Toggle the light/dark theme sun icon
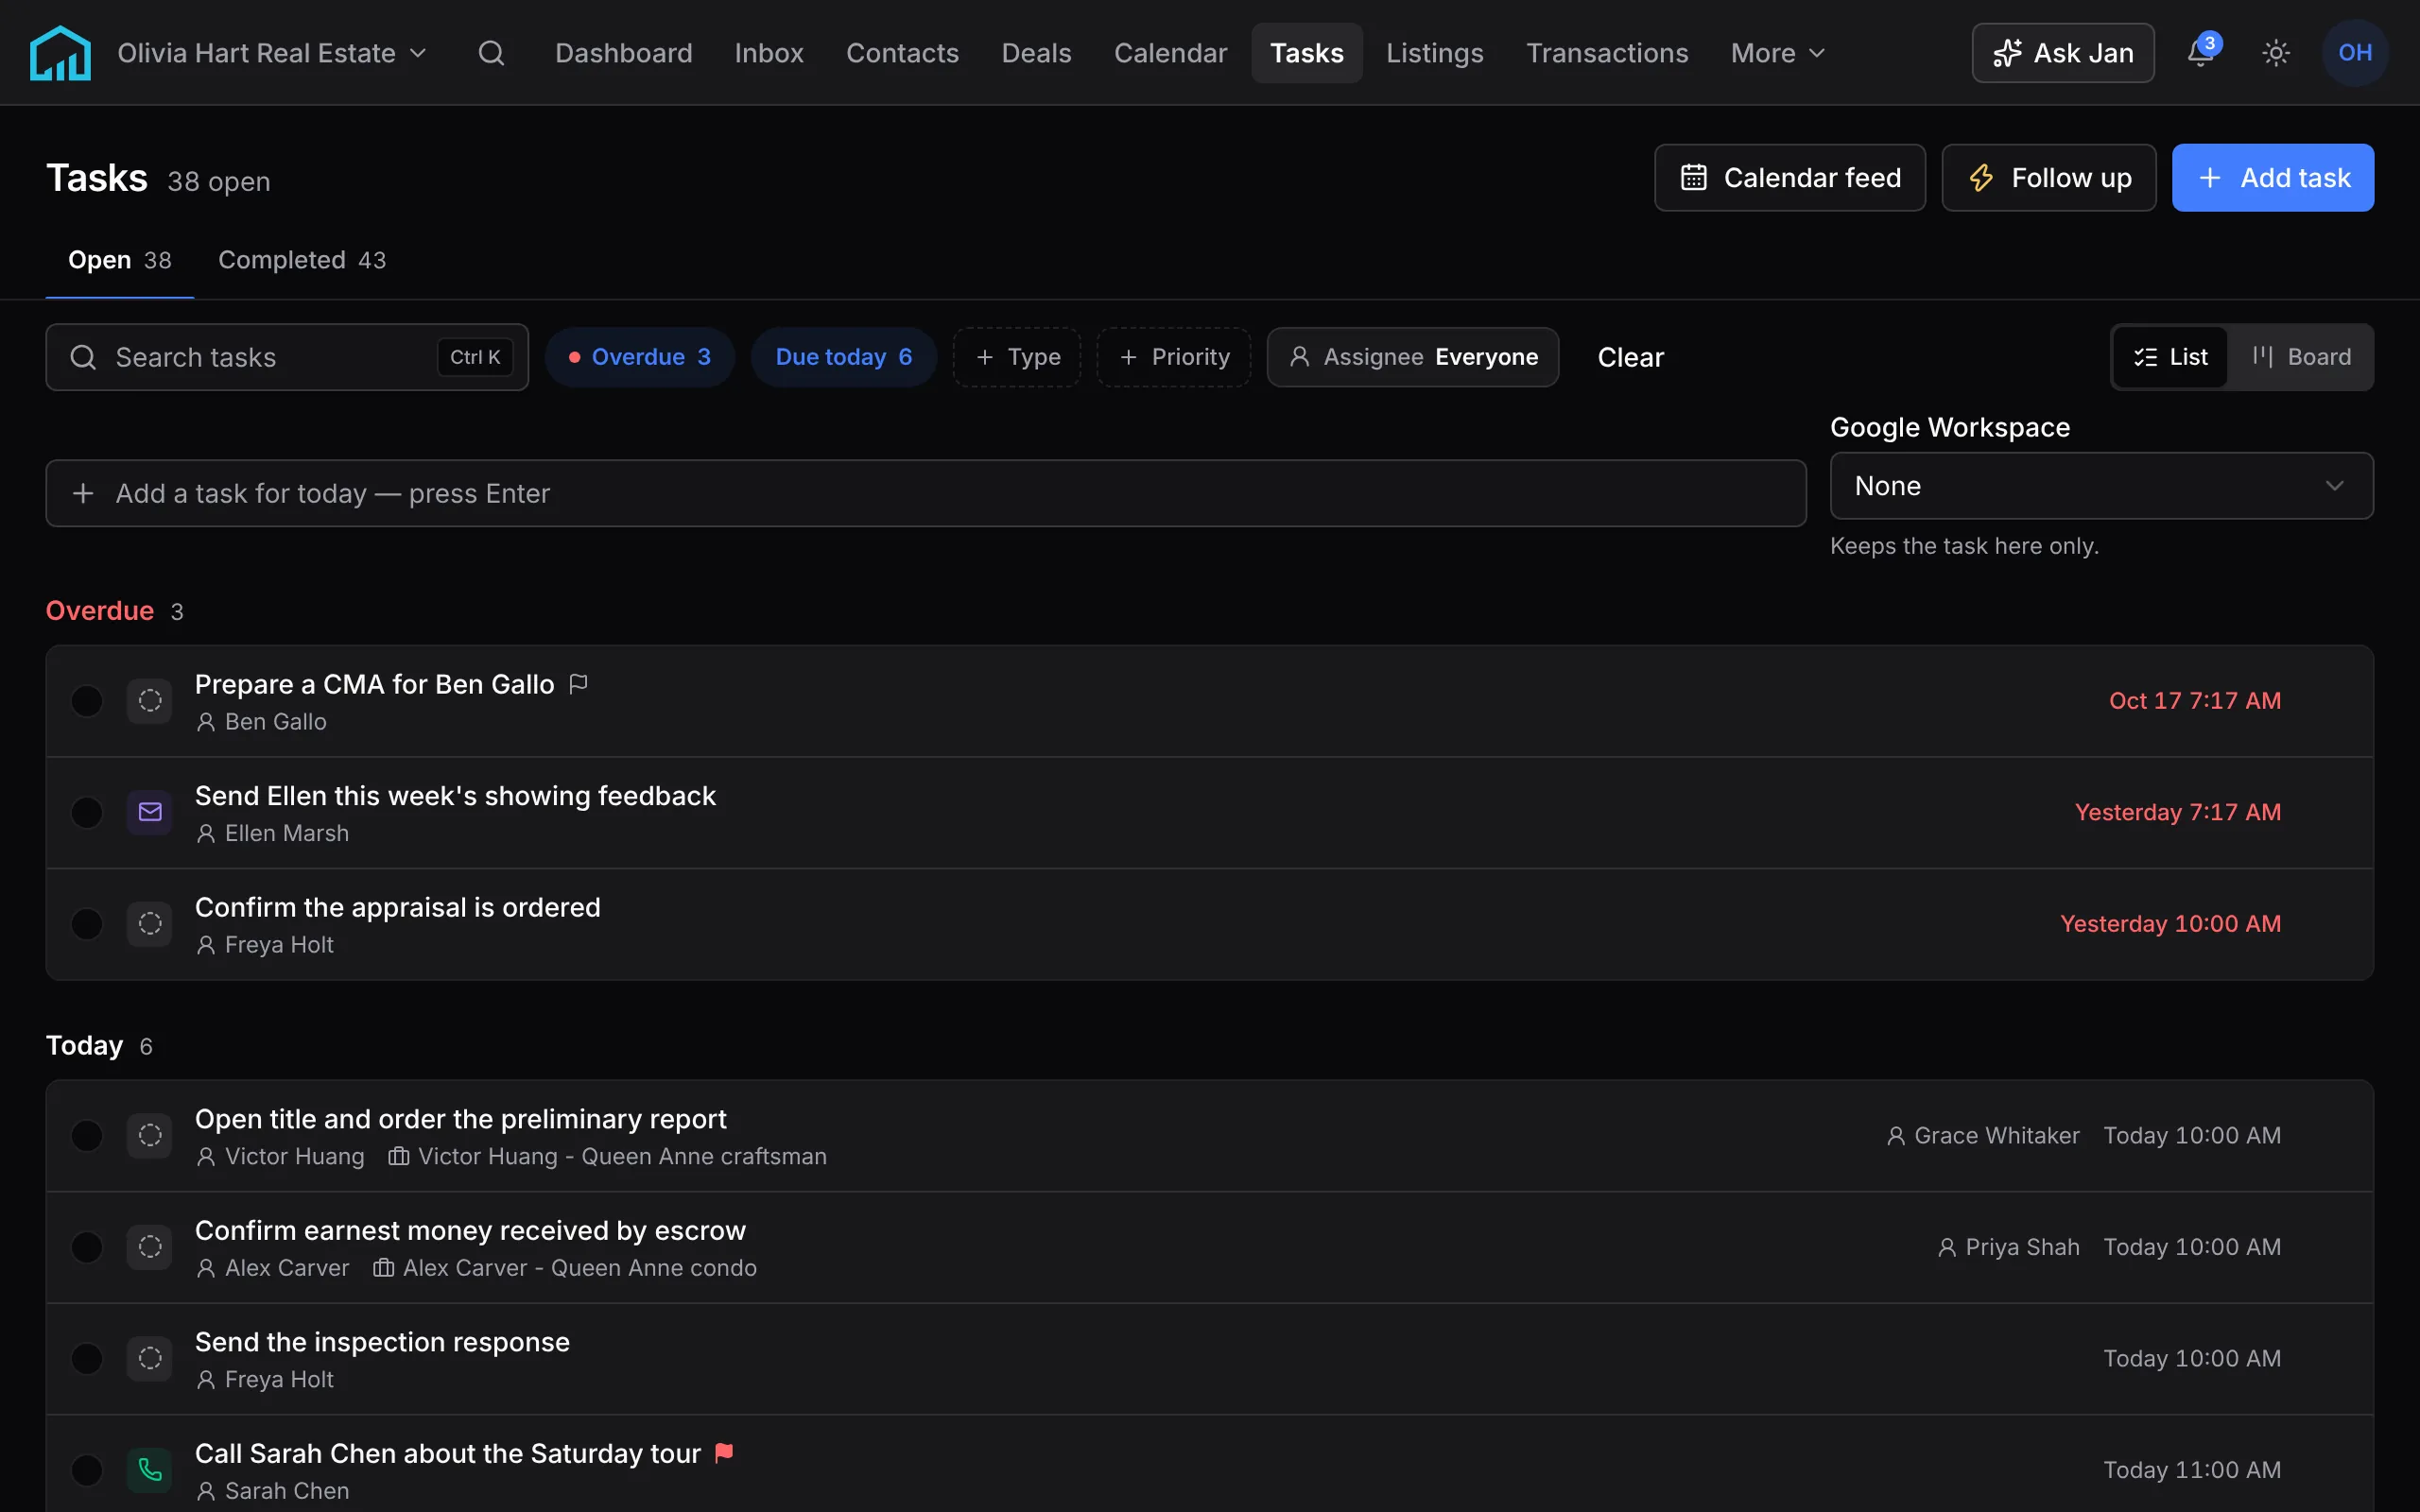This screenshot has width=2420, height=1512. (2276, 53)
